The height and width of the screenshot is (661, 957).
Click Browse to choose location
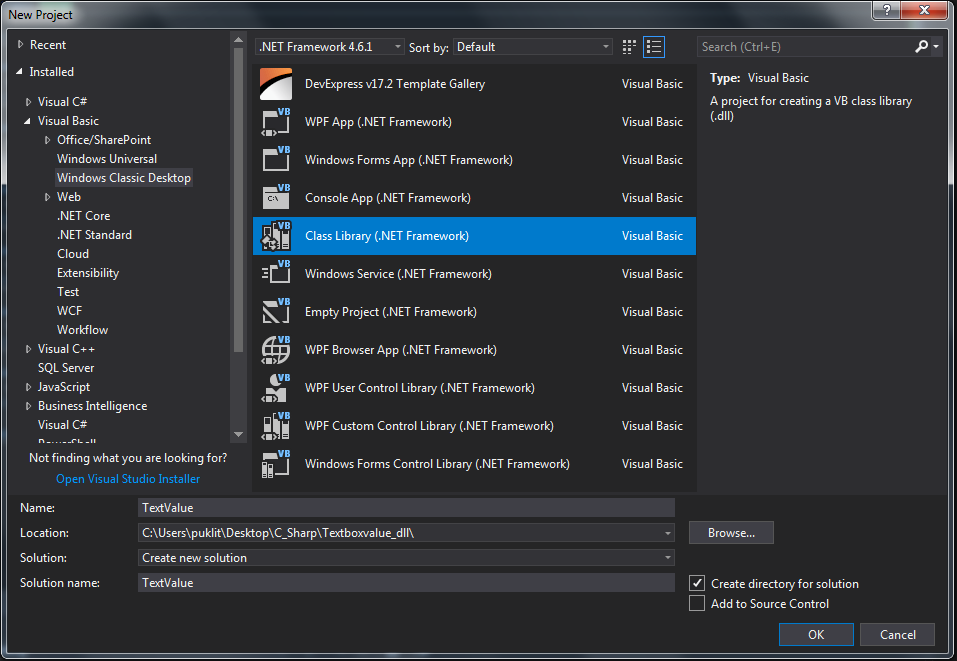(x=731, y=533)
